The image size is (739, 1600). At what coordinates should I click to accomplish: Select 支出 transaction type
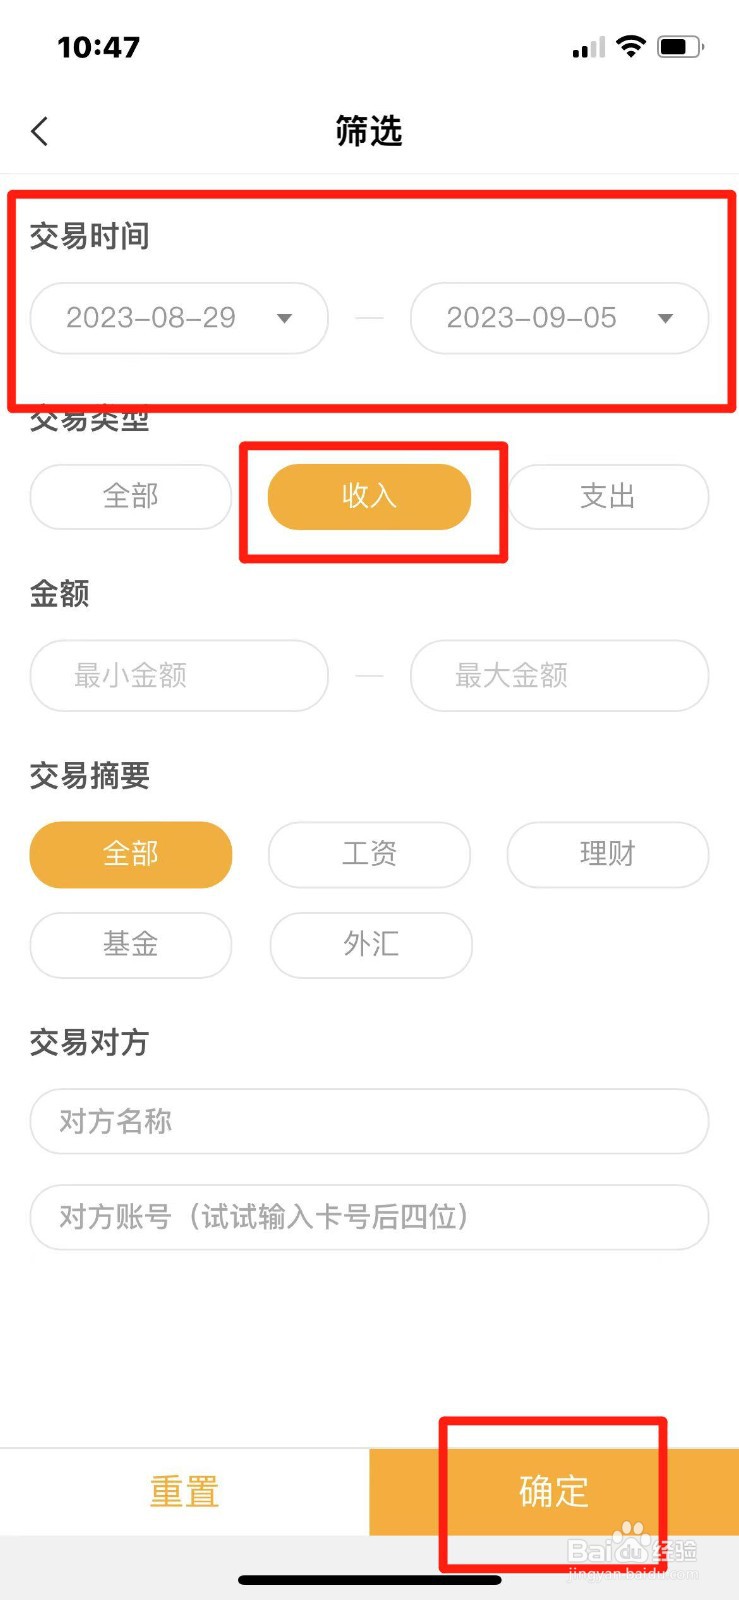[608, 496]
